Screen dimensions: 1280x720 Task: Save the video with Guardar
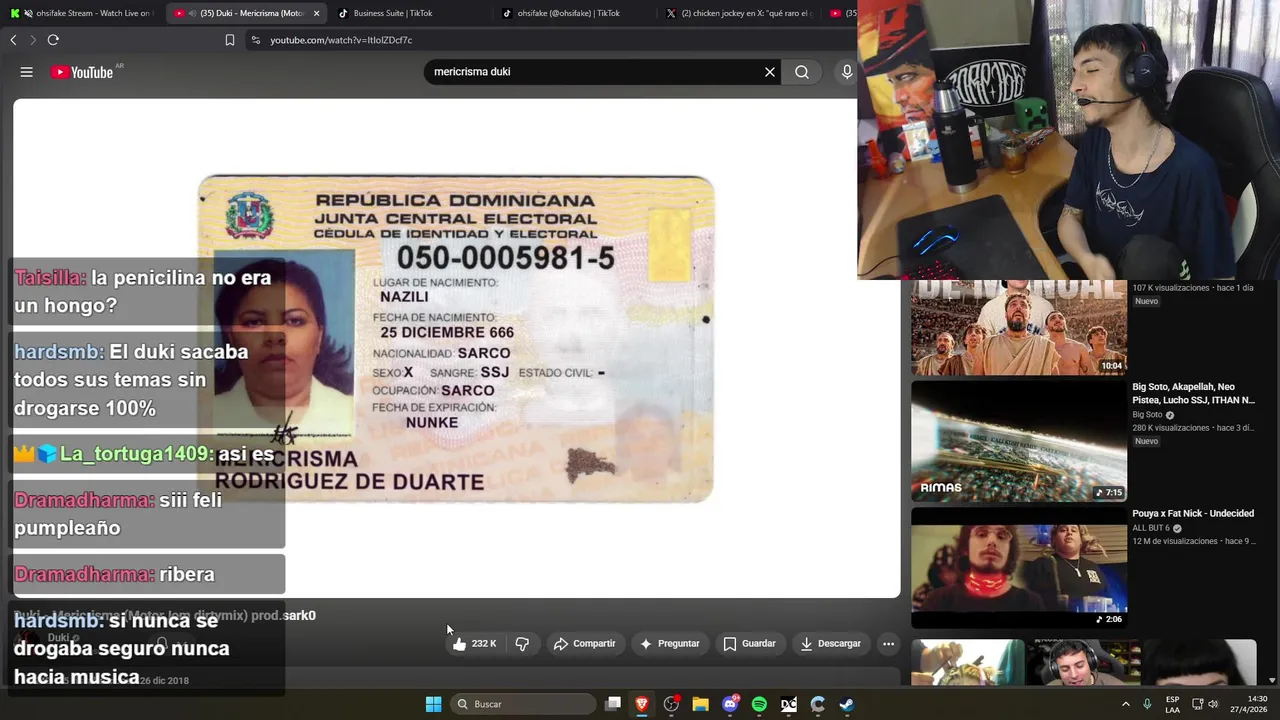point(749,644)
